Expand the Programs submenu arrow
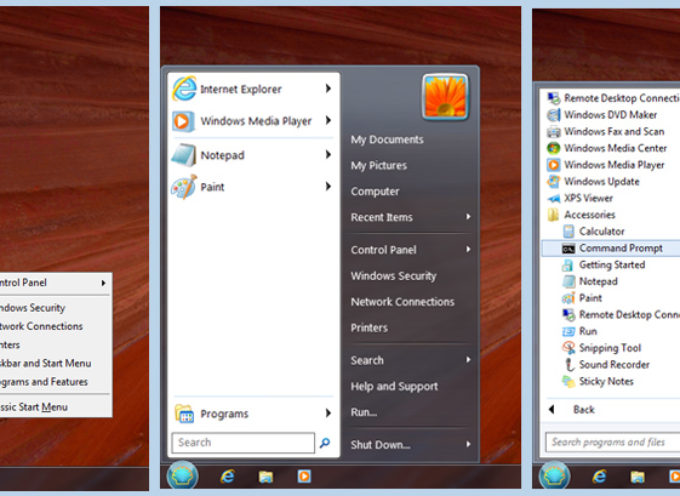 click(328, 413)
